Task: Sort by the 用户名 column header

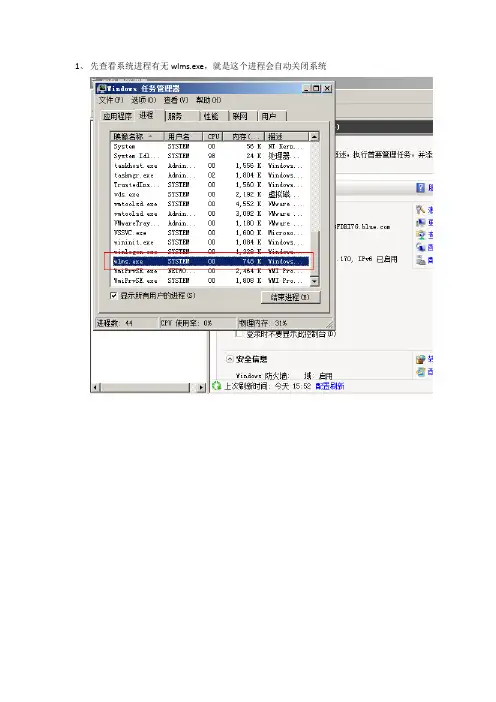Action: [x=184, y=136]
